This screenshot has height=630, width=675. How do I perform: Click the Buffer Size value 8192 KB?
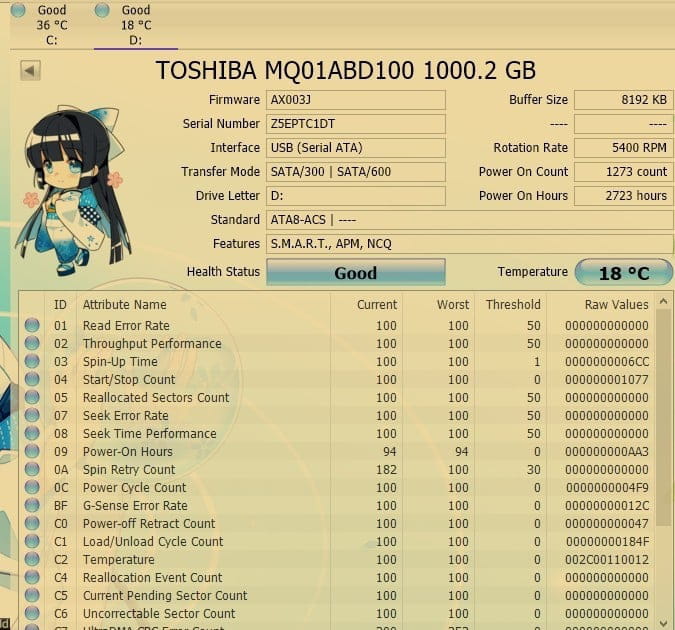click(x=622, y=100)
